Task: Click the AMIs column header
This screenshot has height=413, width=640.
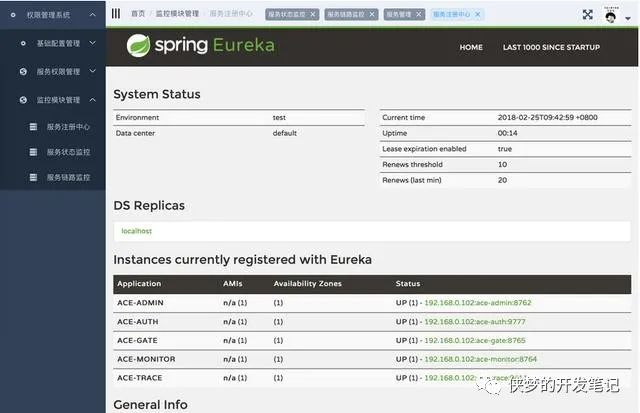Action: tap(233, 284)
